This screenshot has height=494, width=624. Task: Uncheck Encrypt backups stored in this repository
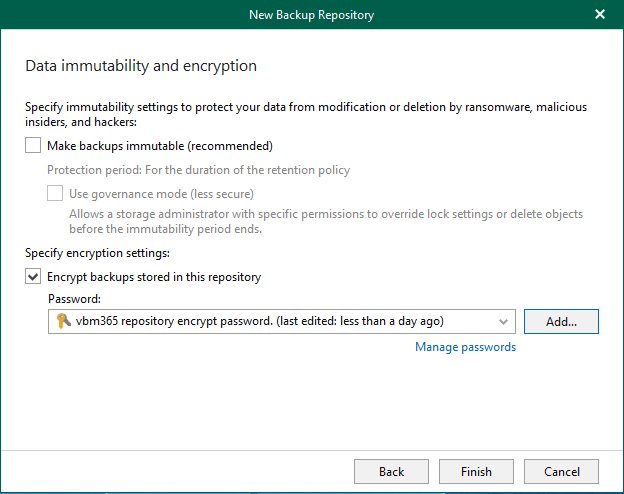[33, 277]
